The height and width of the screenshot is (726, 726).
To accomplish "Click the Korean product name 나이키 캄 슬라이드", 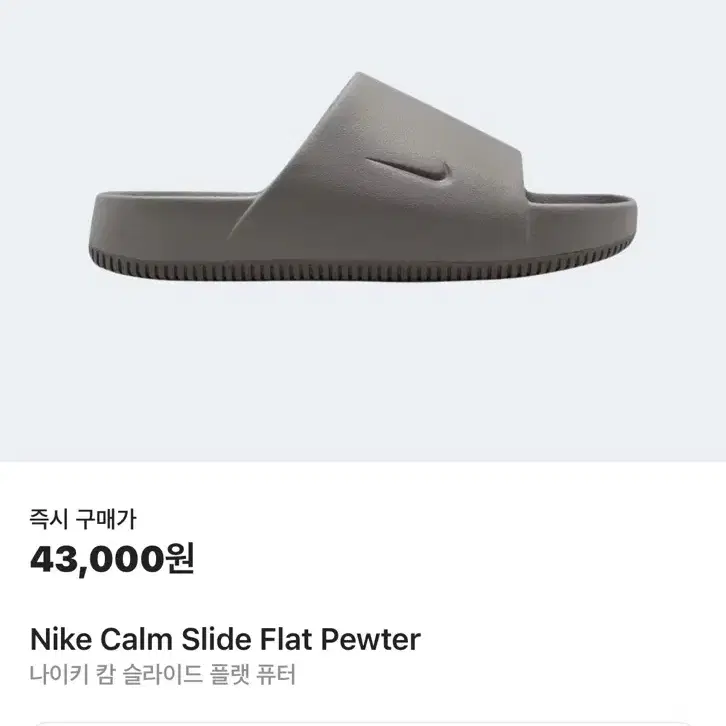I will [116, 674].
